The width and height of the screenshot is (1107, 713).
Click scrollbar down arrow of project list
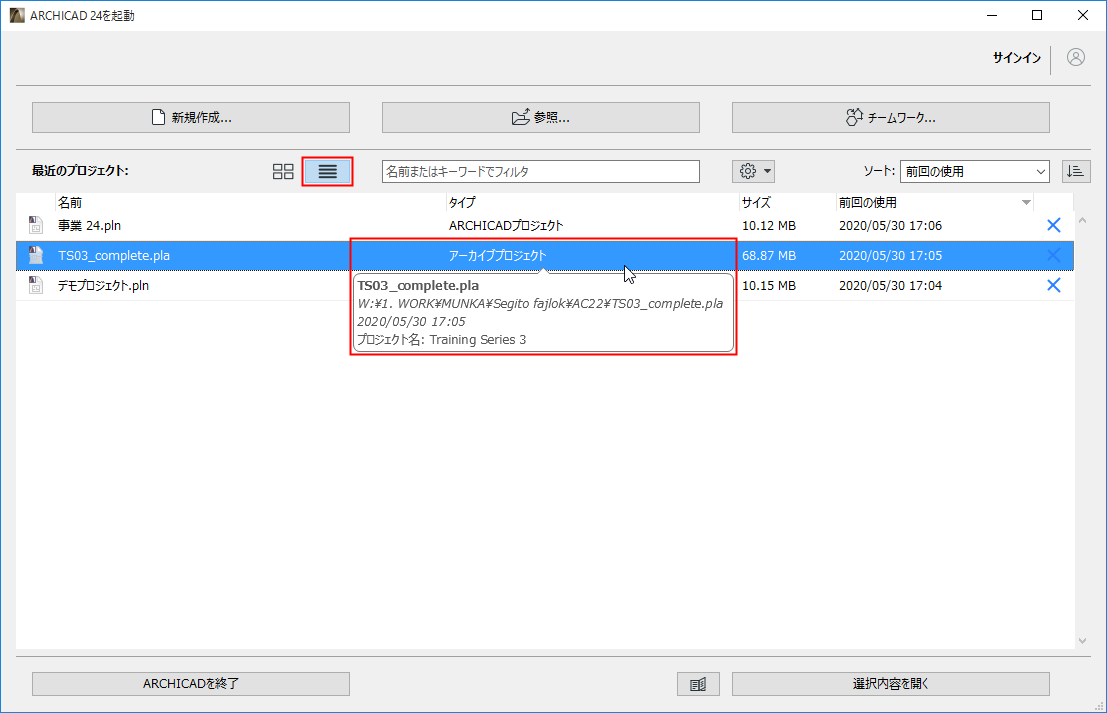1082,640
